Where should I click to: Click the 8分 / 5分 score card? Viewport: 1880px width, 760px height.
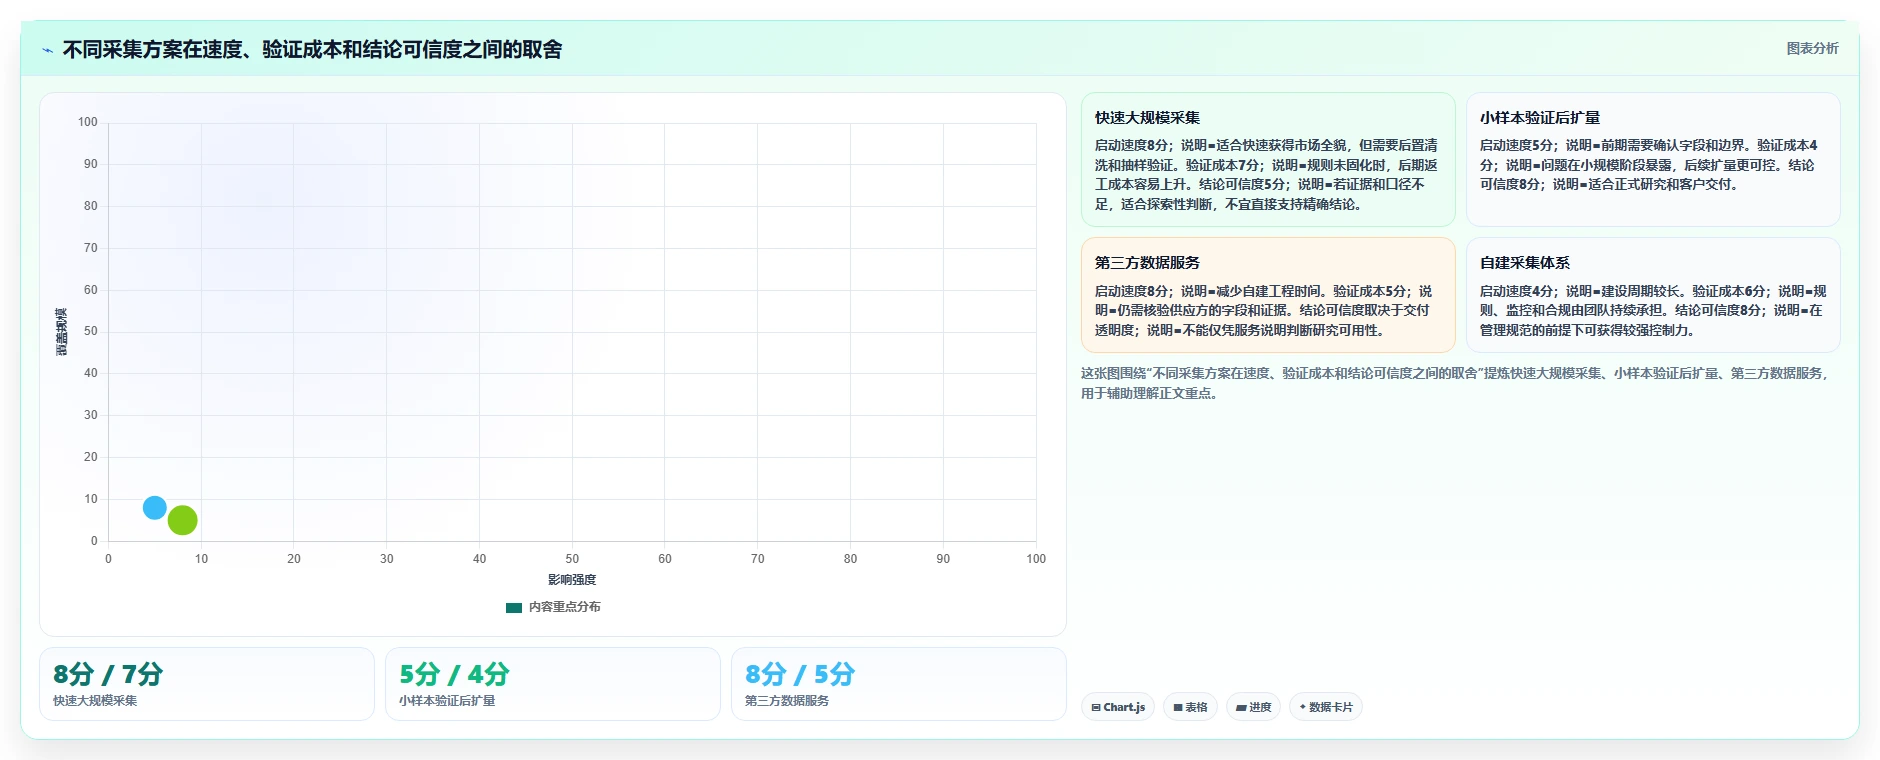(899, 684)
